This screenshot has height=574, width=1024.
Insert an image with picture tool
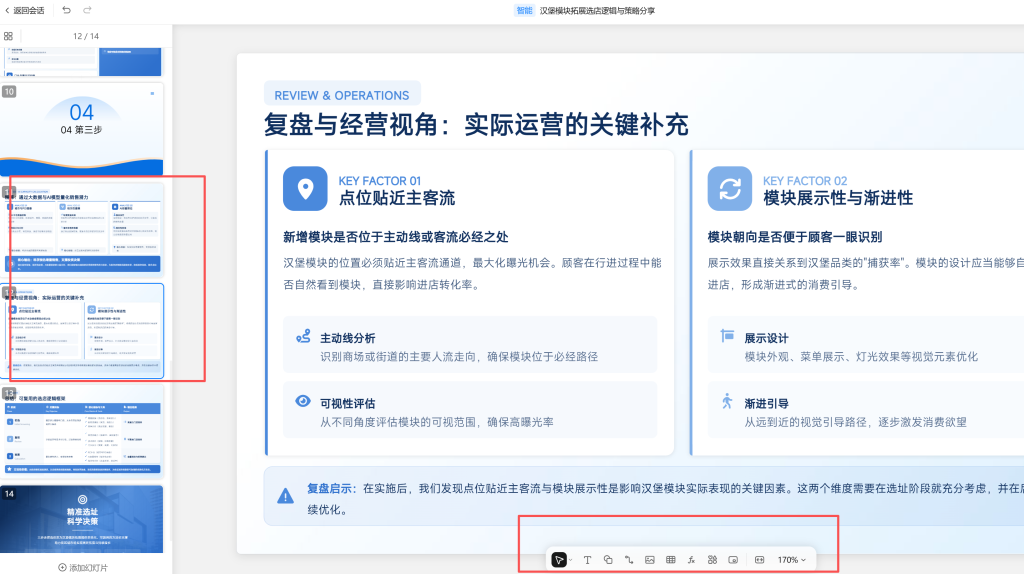tap(650, 560)
